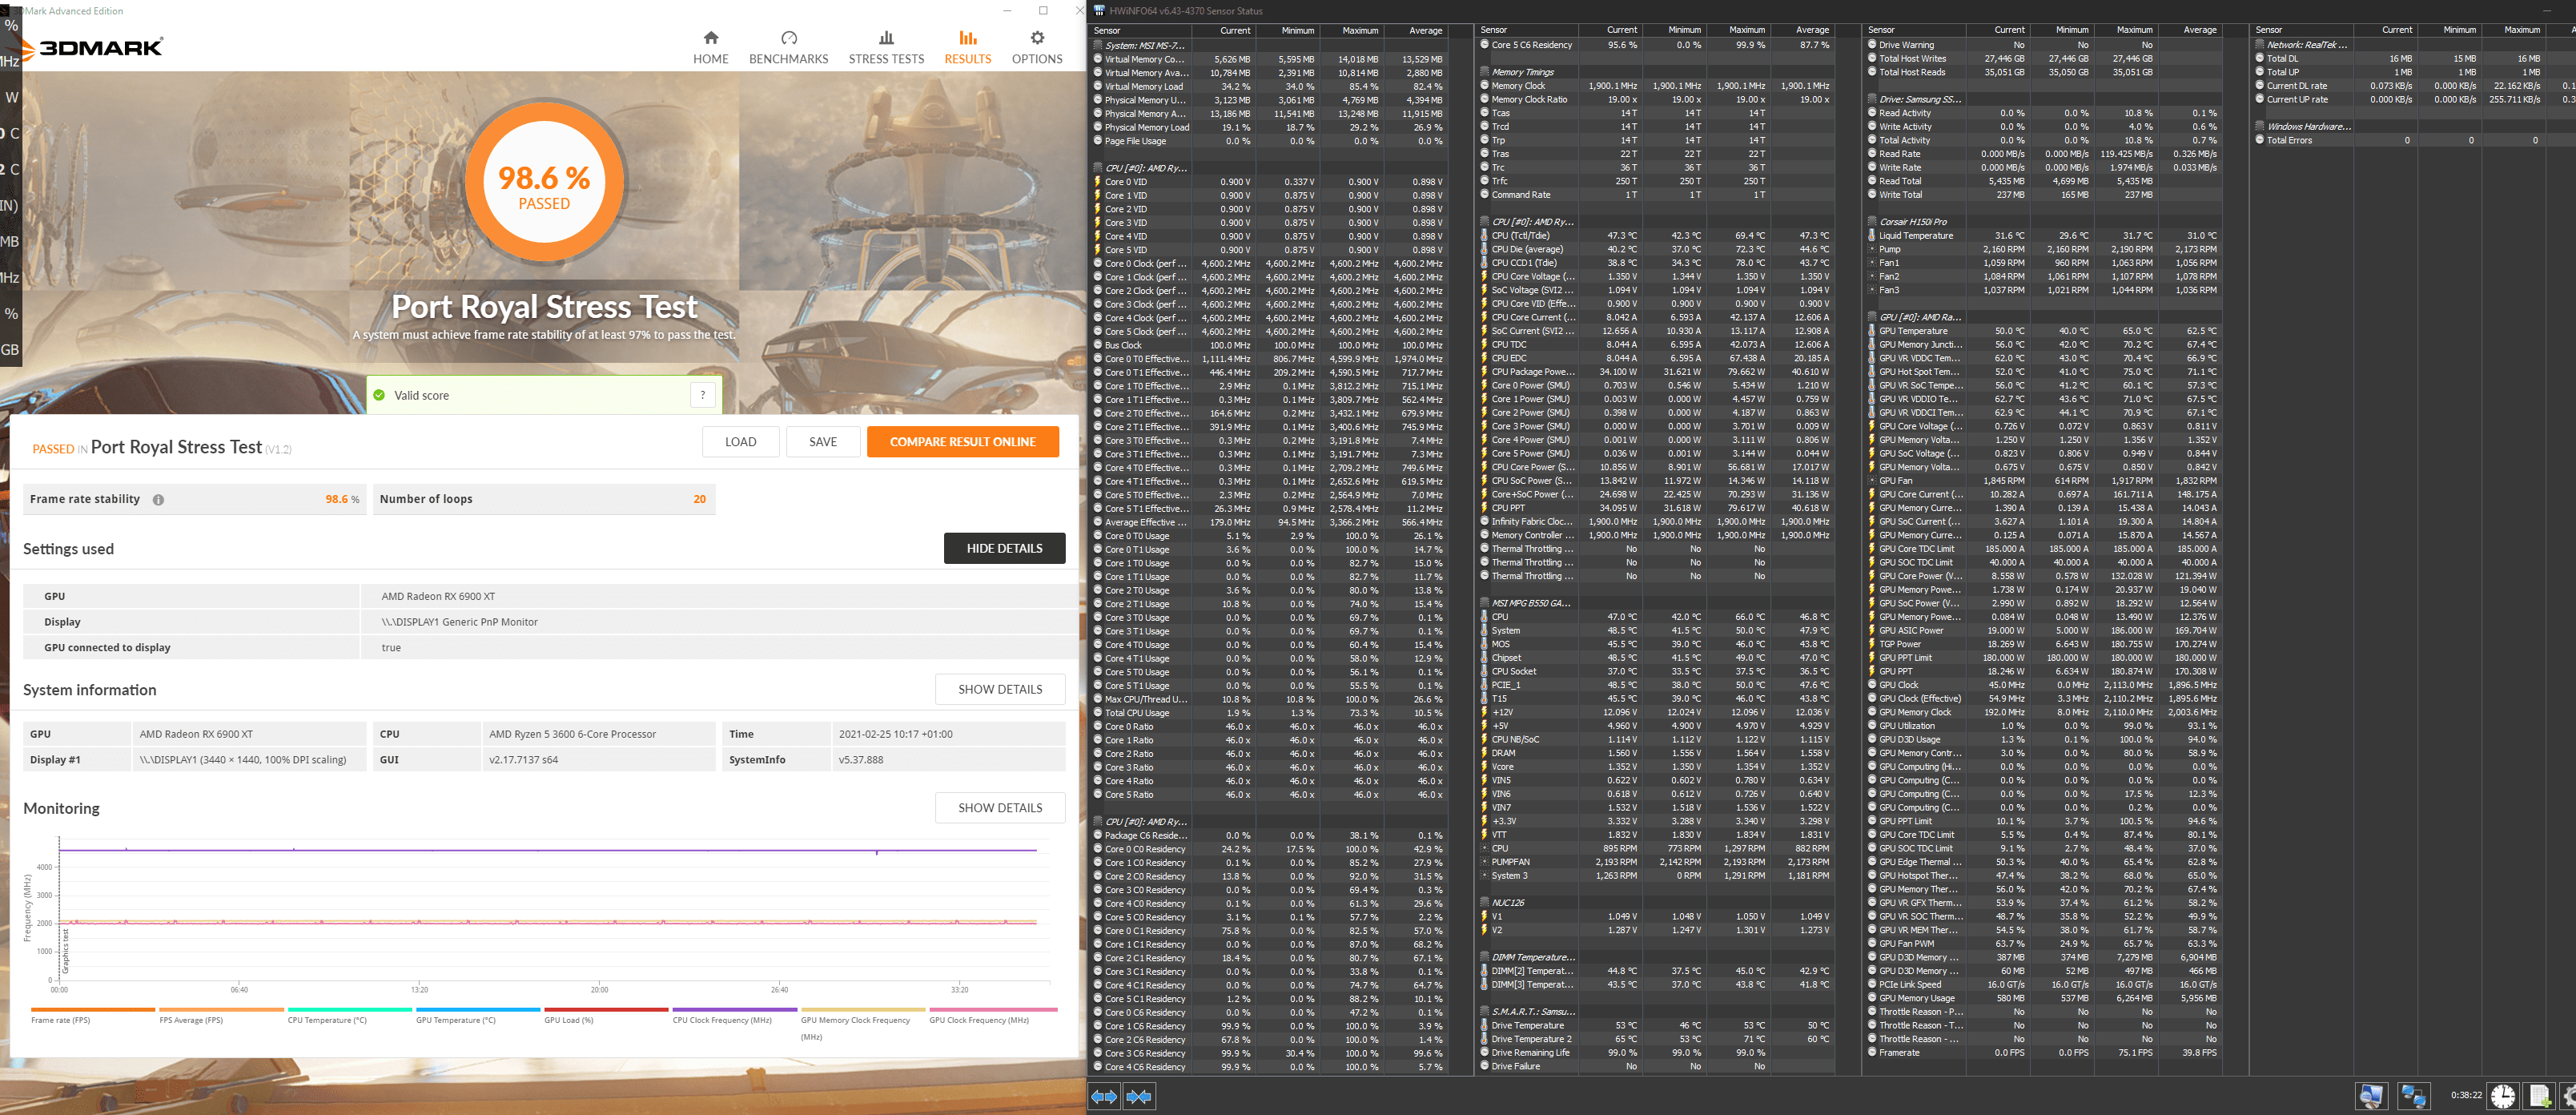Screen dimensions: 2576x1115
Task: Open the Benchmarks gauge icon
Action: [788, 38]
